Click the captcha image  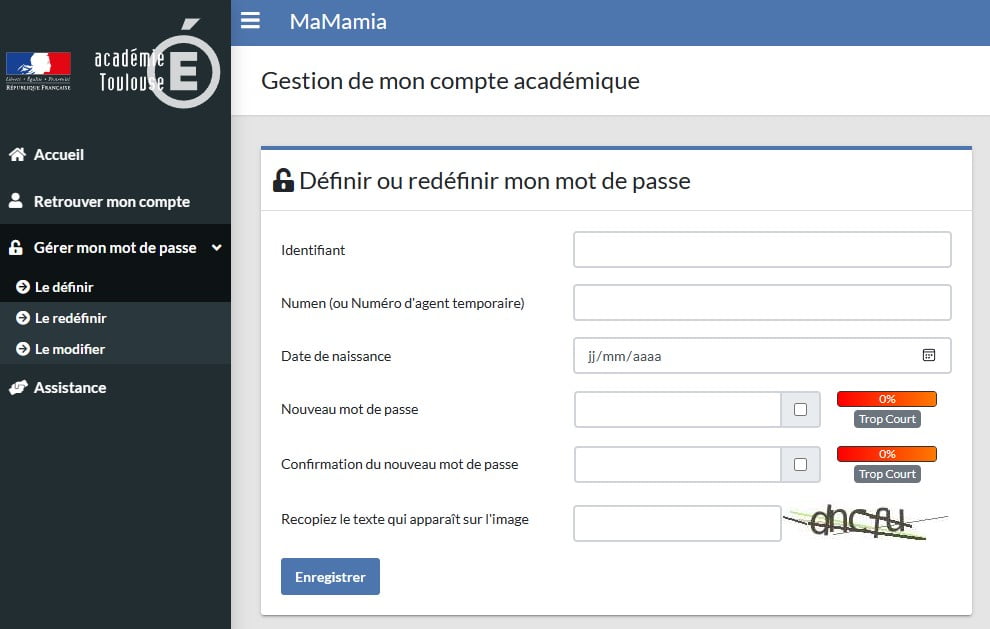pos(865,522)
